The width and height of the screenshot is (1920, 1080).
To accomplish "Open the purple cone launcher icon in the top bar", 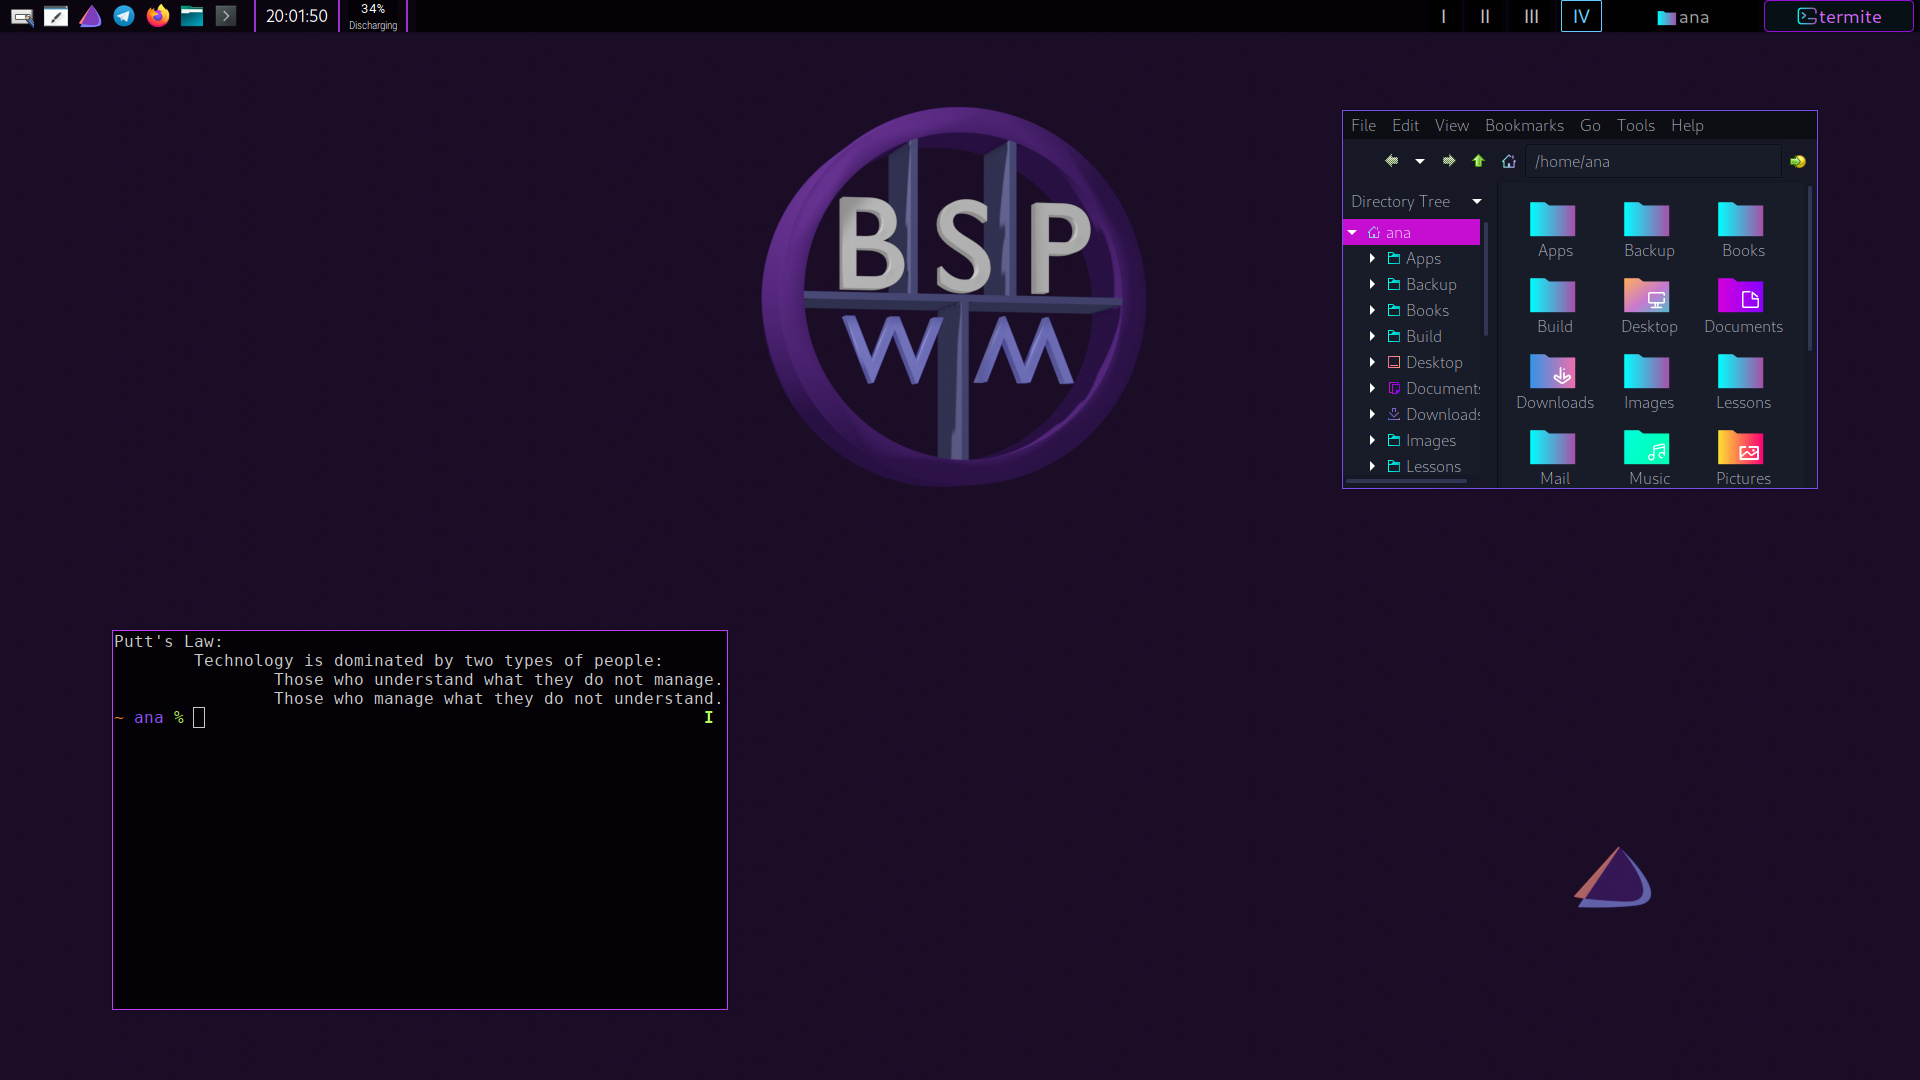I will (x=90, y=16).
